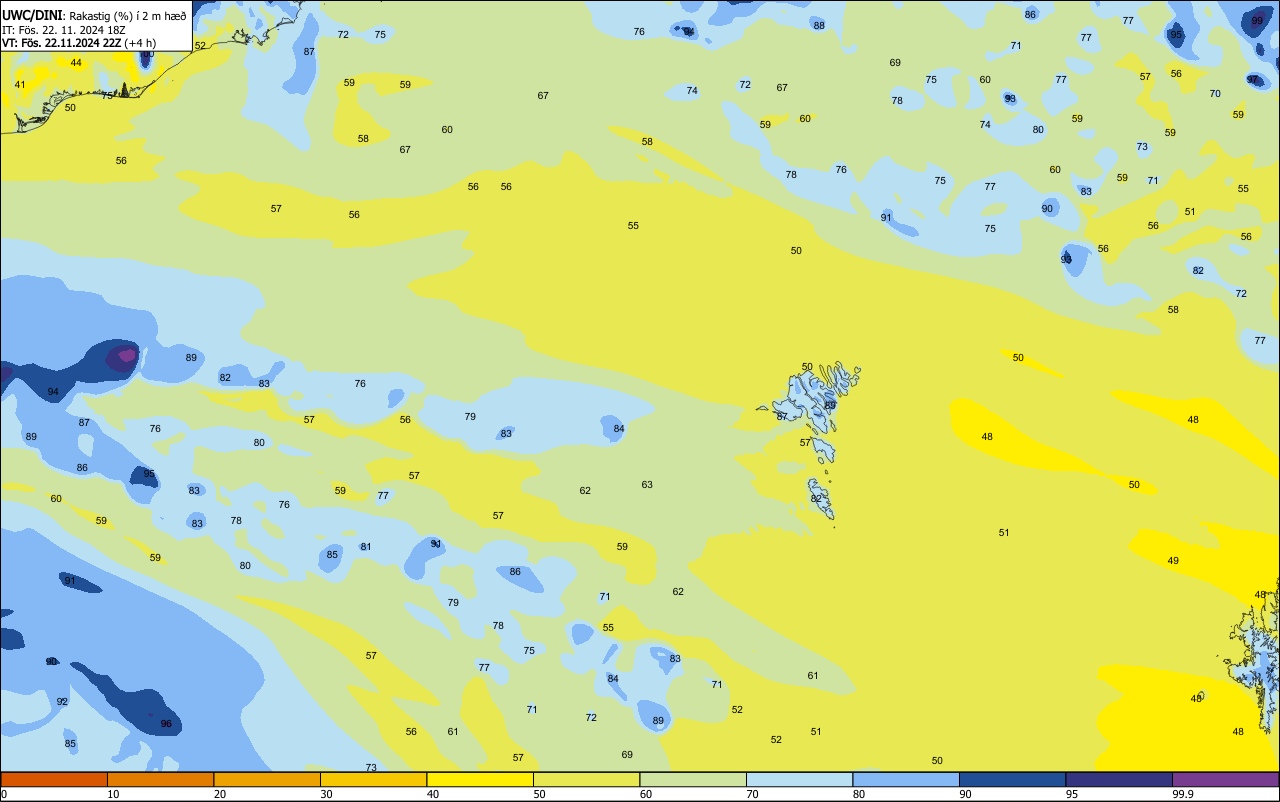Pick the light green 60–70 legend swatch
The image size is (1280, 802).
(x=693, y=779)
